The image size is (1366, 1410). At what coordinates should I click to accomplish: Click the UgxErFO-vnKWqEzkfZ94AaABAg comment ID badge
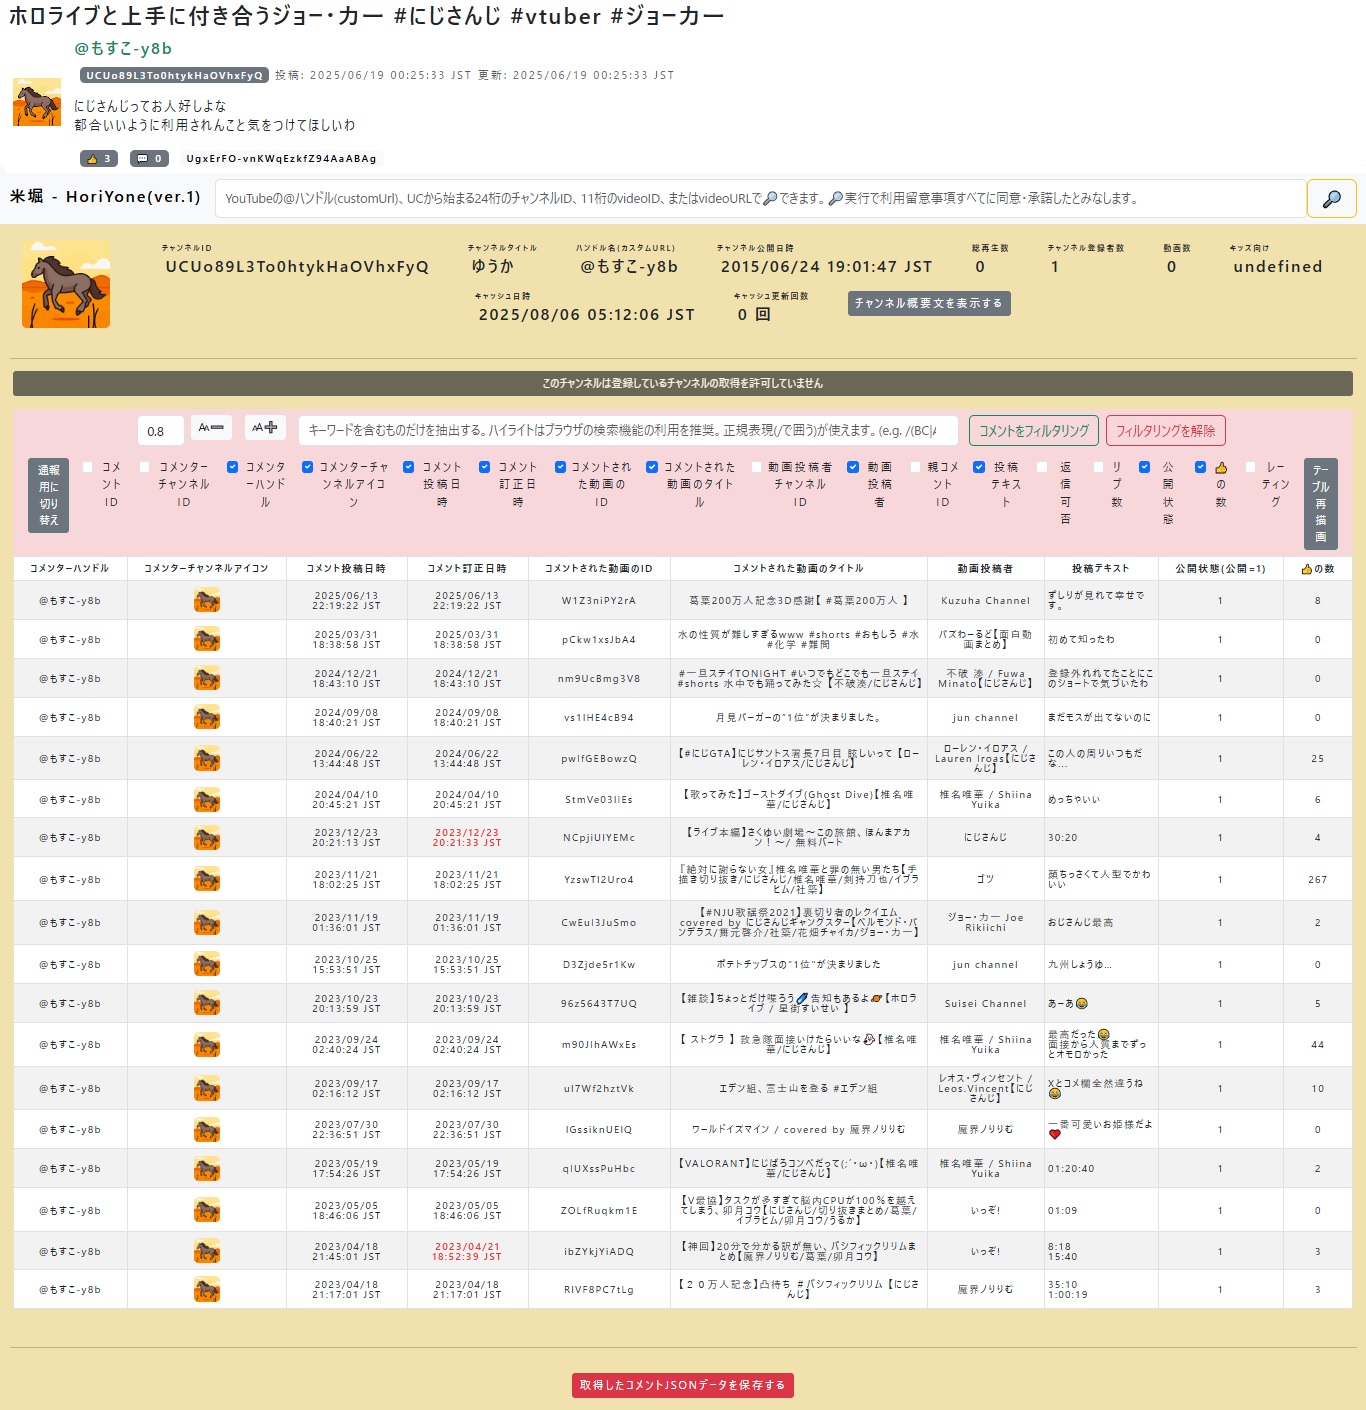[x=281, y=158]
